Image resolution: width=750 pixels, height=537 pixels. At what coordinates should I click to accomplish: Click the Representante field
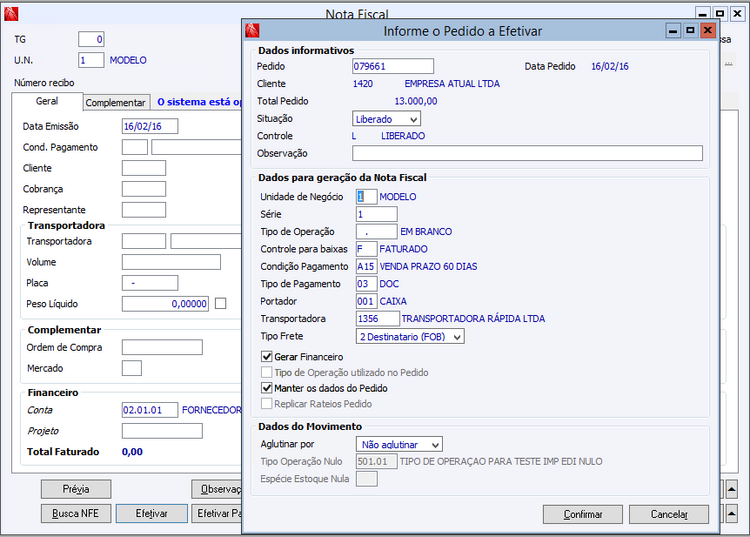[x=144, y=210]
